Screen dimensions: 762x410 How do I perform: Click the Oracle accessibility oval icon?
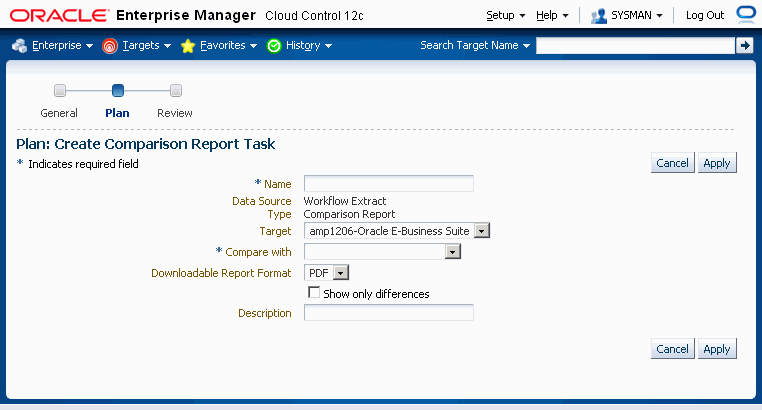[x=746, y=13]
